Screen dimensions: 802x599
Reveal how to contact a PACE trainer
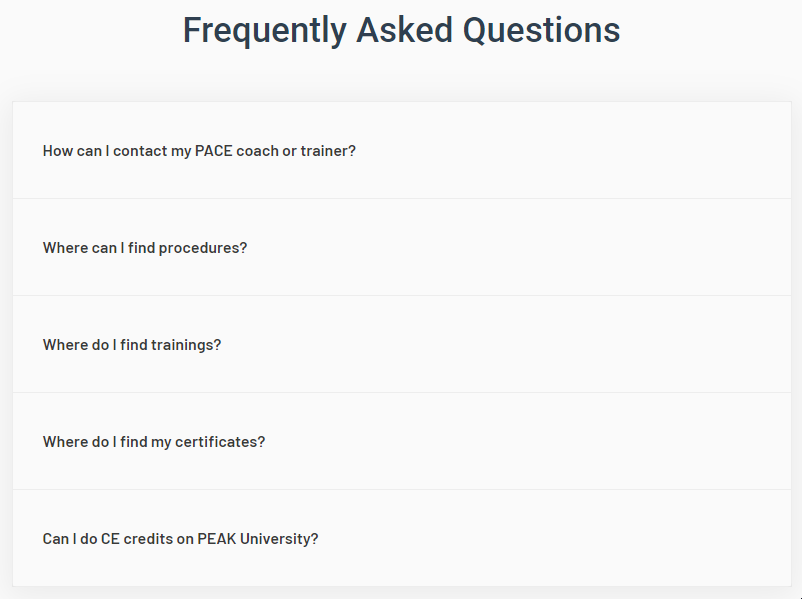(x=199, y=151)
